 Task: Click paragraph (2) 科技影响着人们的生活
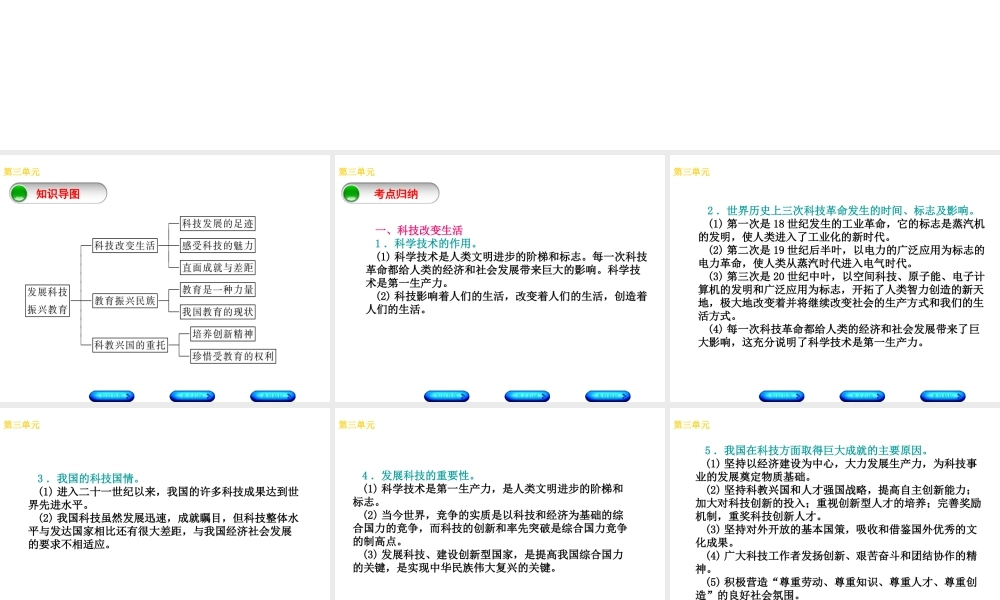[506, 303]
